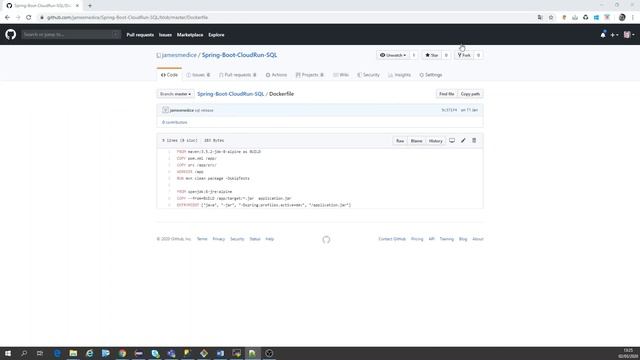The width and height of the screenshot is (640, 360).
Task: Switch to the repository Pull requests tab
Action: (238, 75)
